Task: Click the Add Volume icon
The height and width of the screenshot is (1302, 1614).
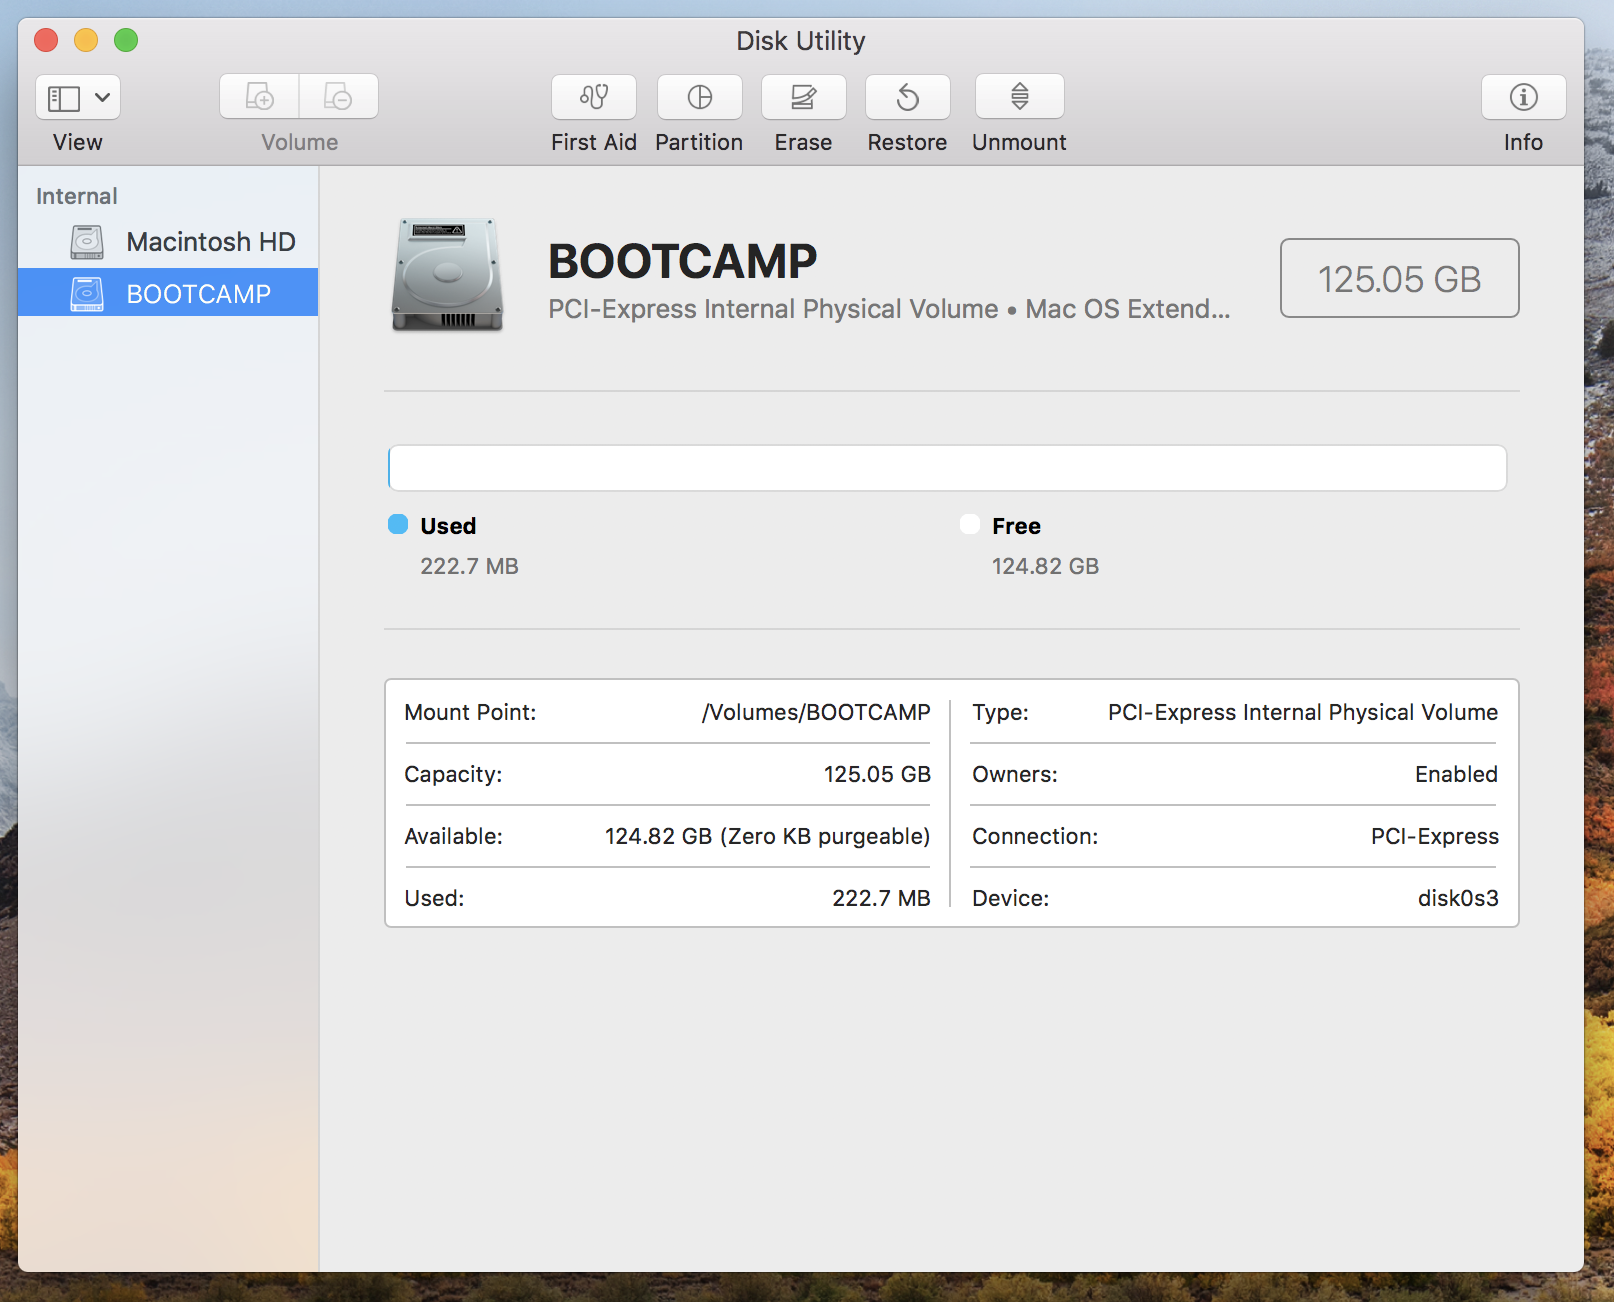Action: pyautogui.click(x=260, y=97)
